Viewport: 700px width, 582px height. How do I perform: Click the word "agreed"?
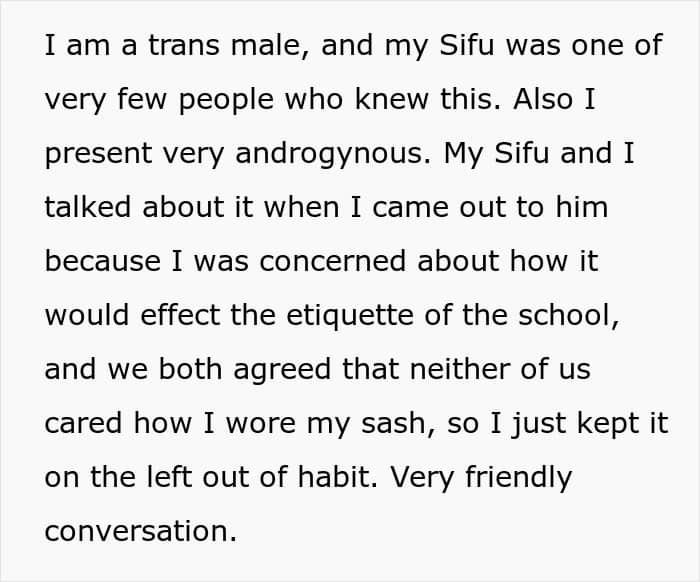tap(282, 370)
